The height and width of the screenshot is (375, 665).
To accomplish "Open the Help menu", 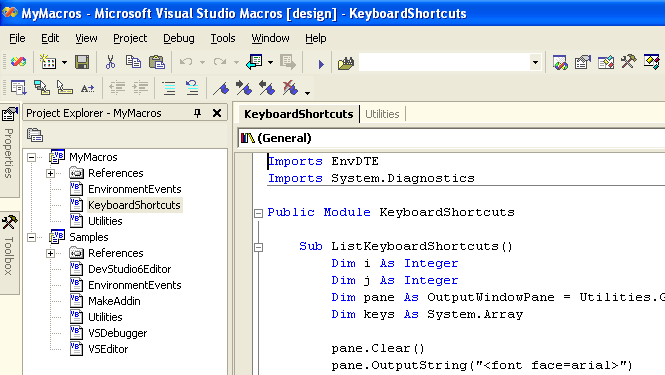I will [316, 38].
